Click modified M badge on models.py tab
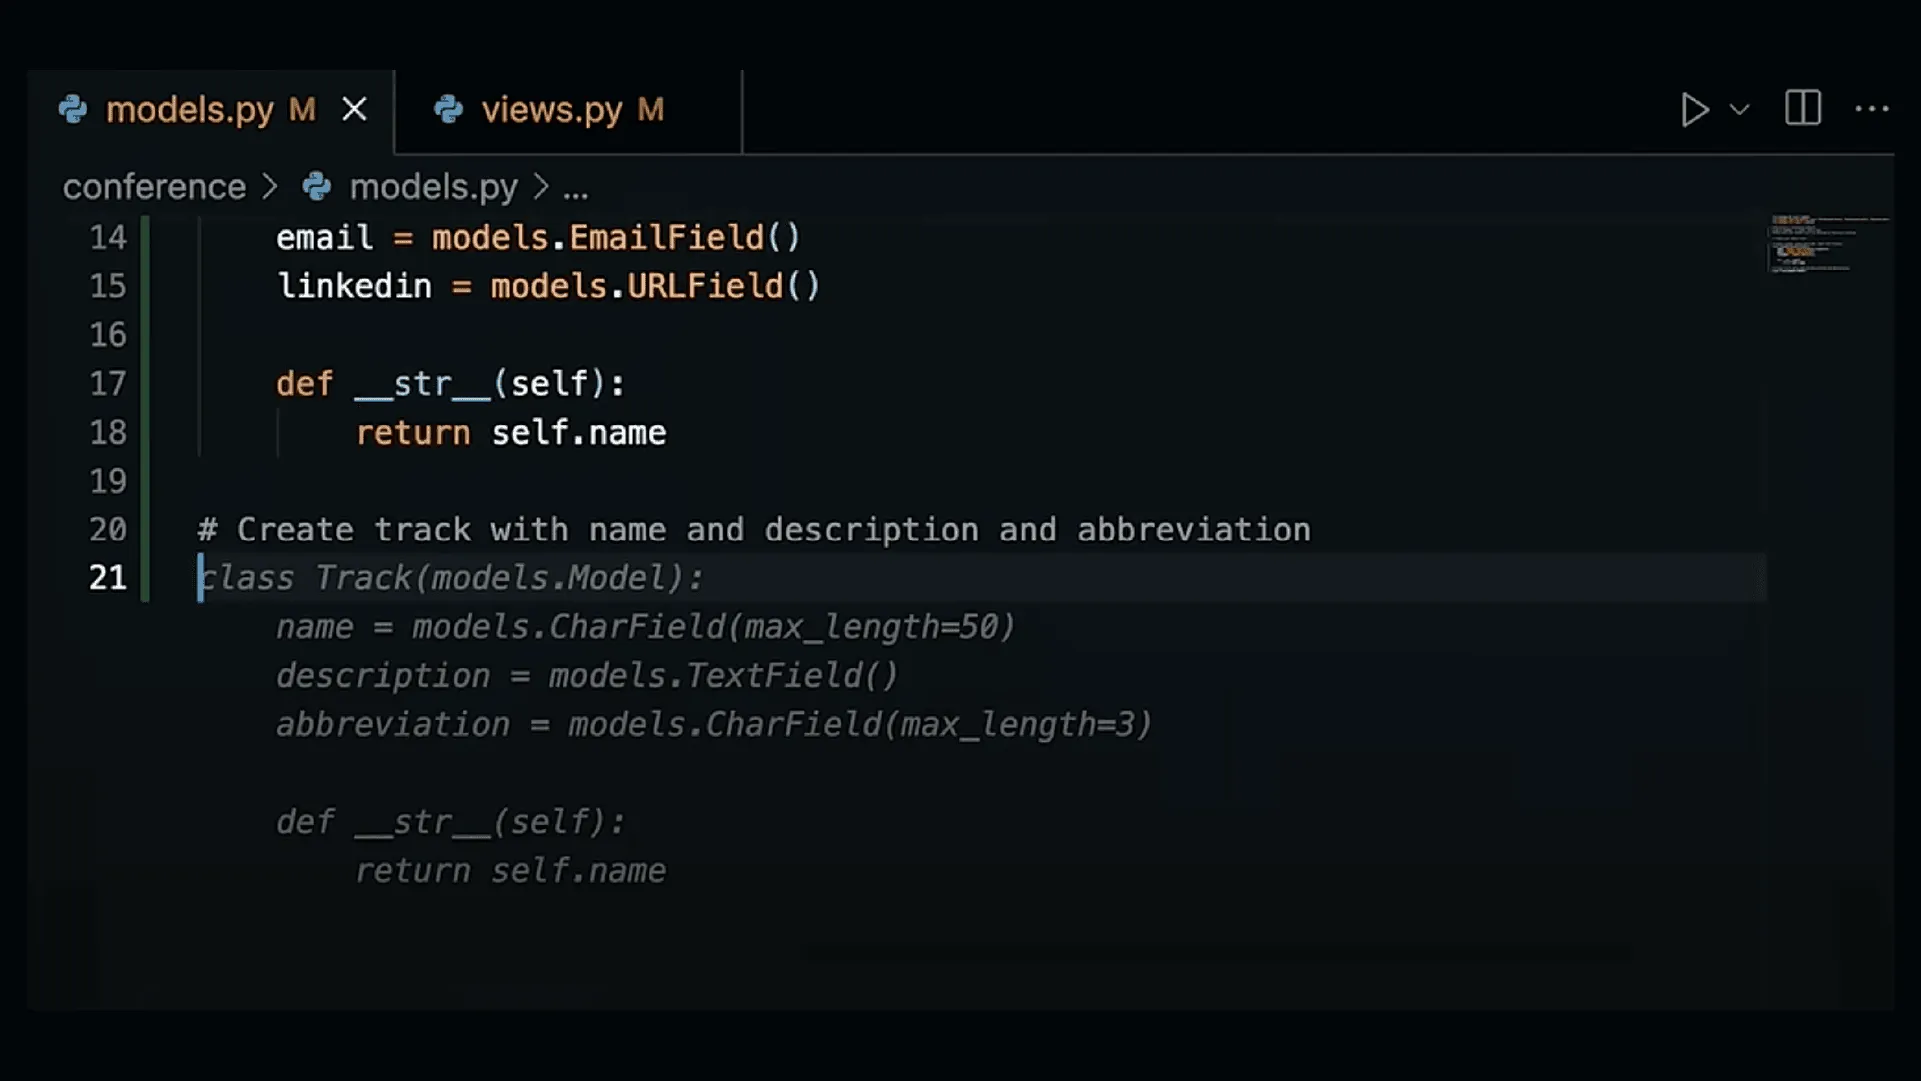Viewport: 1921px width, 1081px height. 302,110
